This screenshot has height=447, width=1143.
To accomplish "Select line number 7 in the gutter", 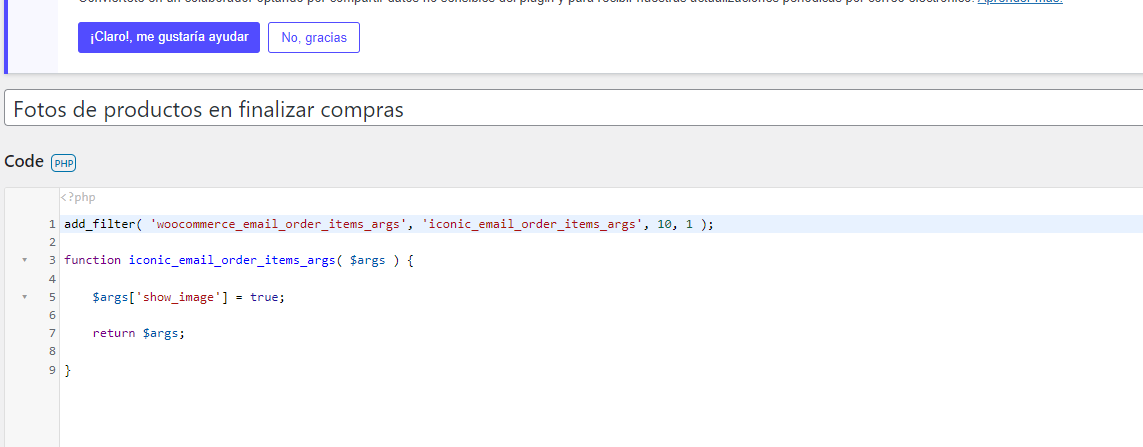I will click(52, 333).
